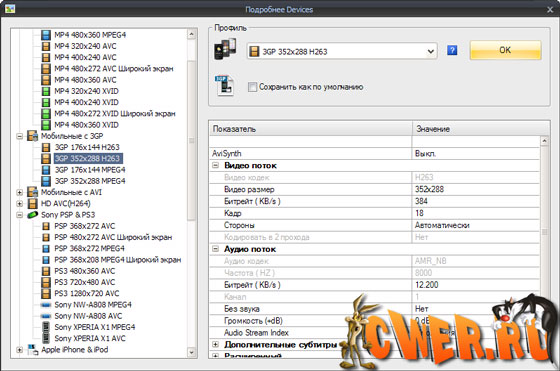Collapse the Видео поток section
The height and width of the screenshot is (371, 560).
click(215, 165)
